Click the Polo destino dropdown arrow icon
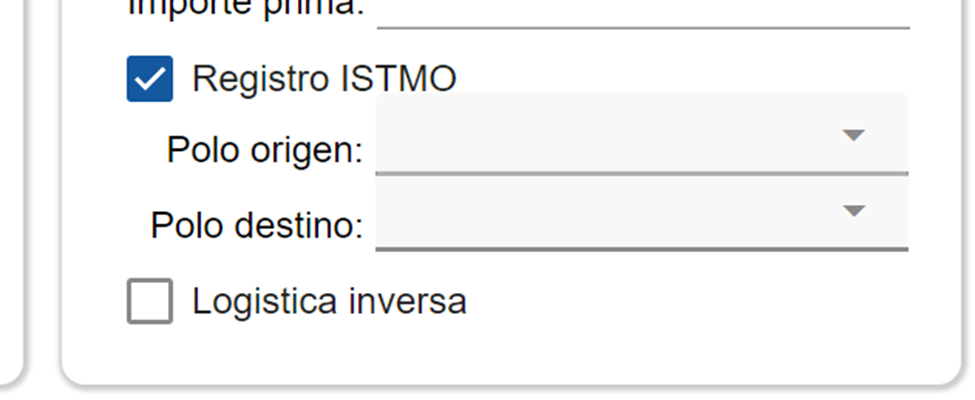 pyautogui.click(x=852, y=211)
